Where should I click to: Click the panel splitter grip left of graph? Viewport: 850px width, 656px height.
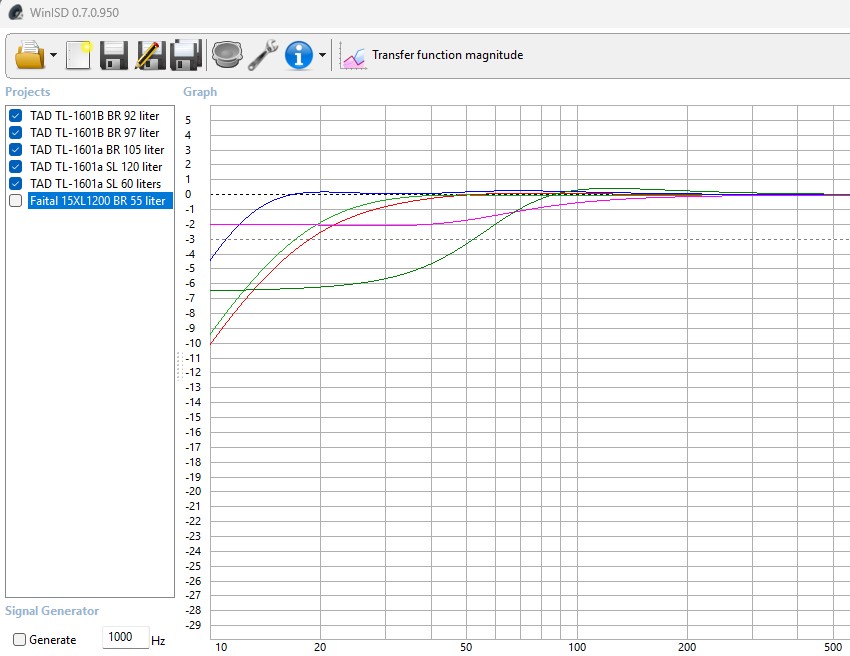click(179, 366)
